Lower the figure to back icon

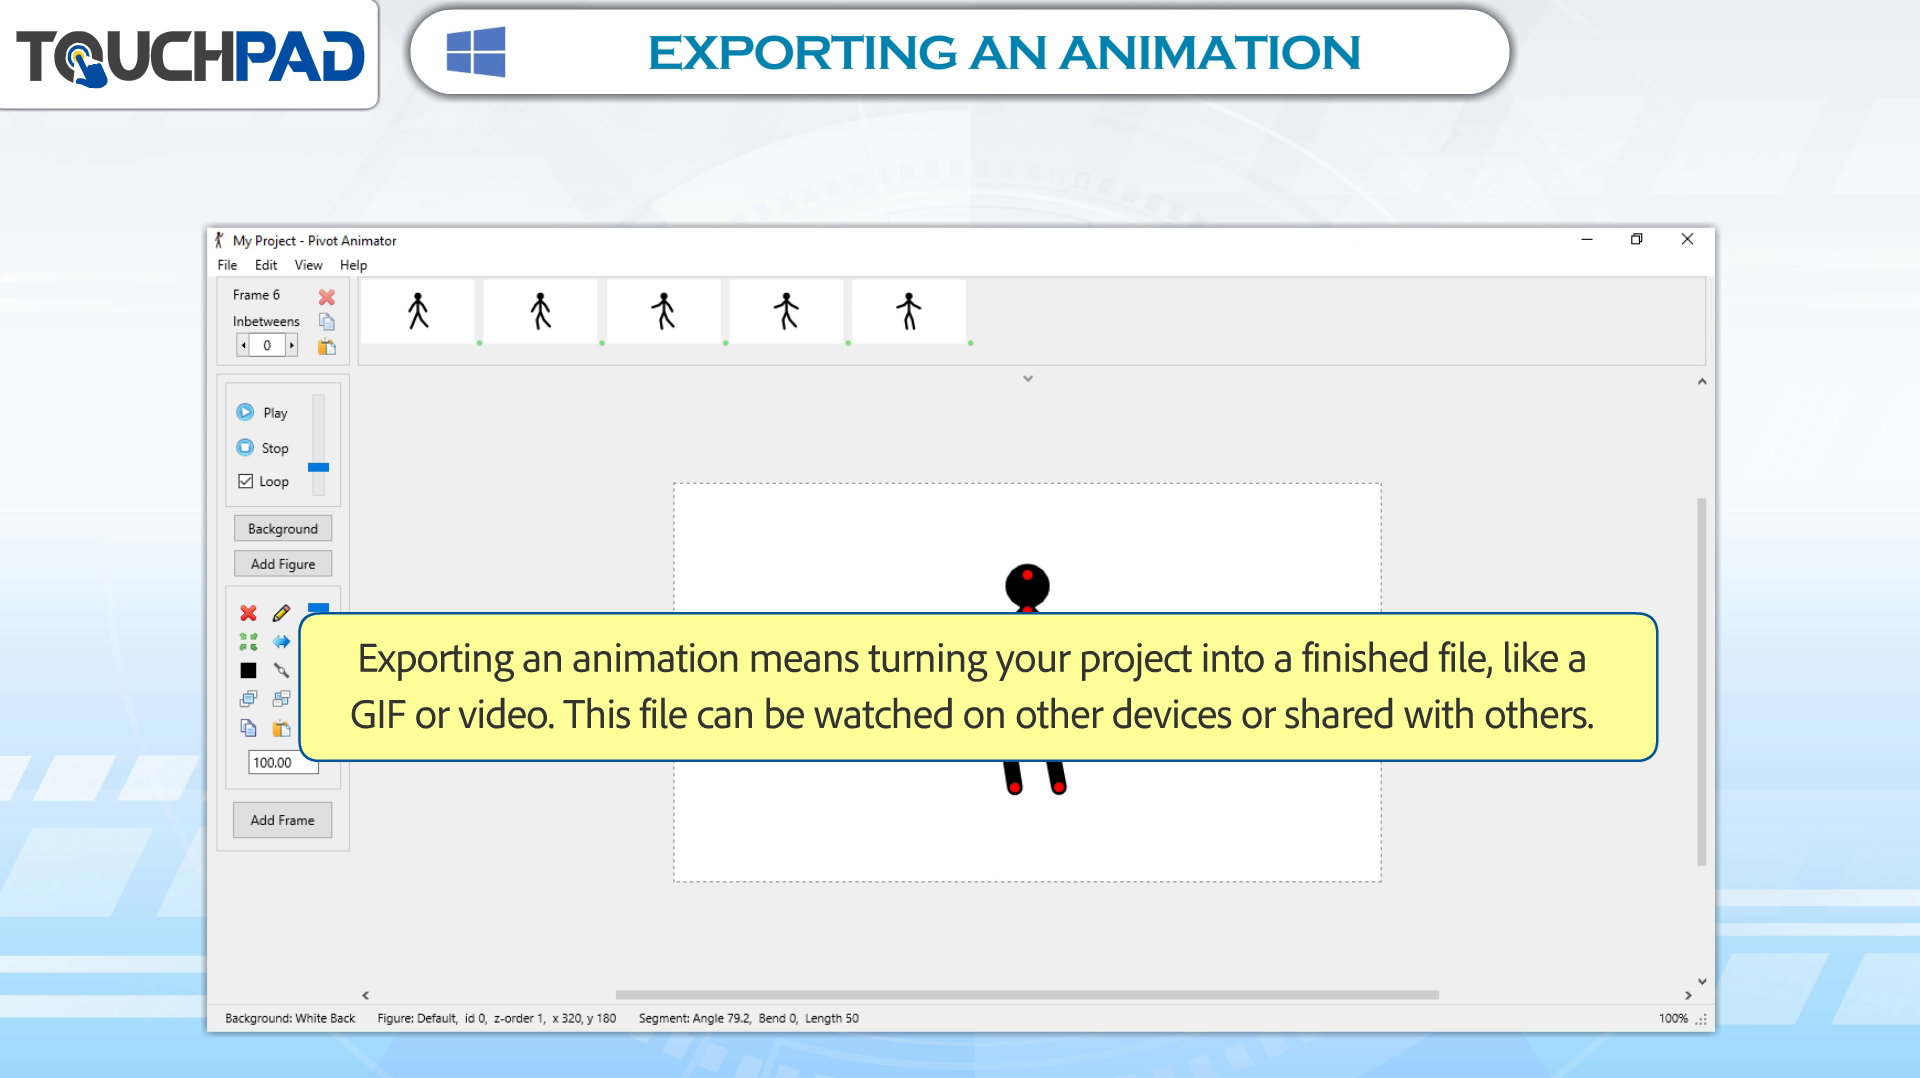click(281, 698)
